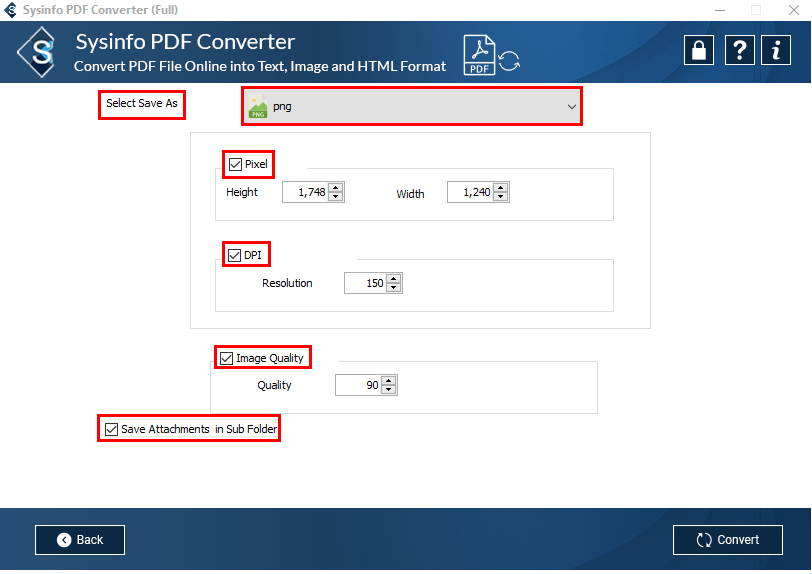Click the Back button

coord(80,540)
